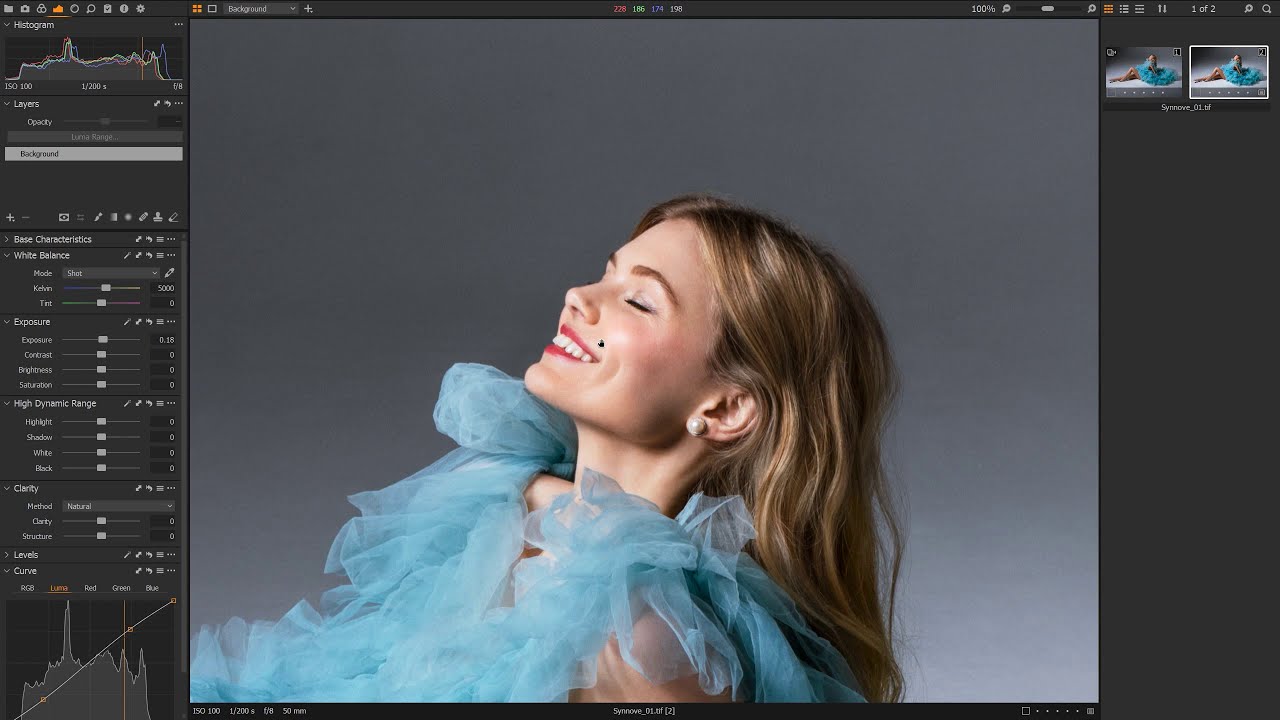This screenshot has width=1280, height=720.
Task: Open the White Balance Mode dropdown
Action: 111,273
